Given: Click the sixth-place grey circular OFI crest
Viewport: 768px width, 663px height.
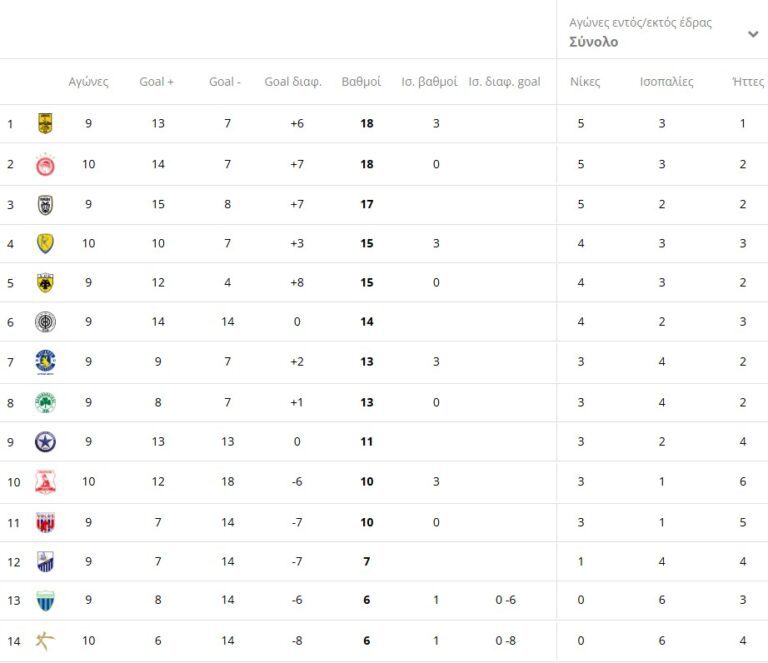Looking at the screenshot, I should pos(45,323).
